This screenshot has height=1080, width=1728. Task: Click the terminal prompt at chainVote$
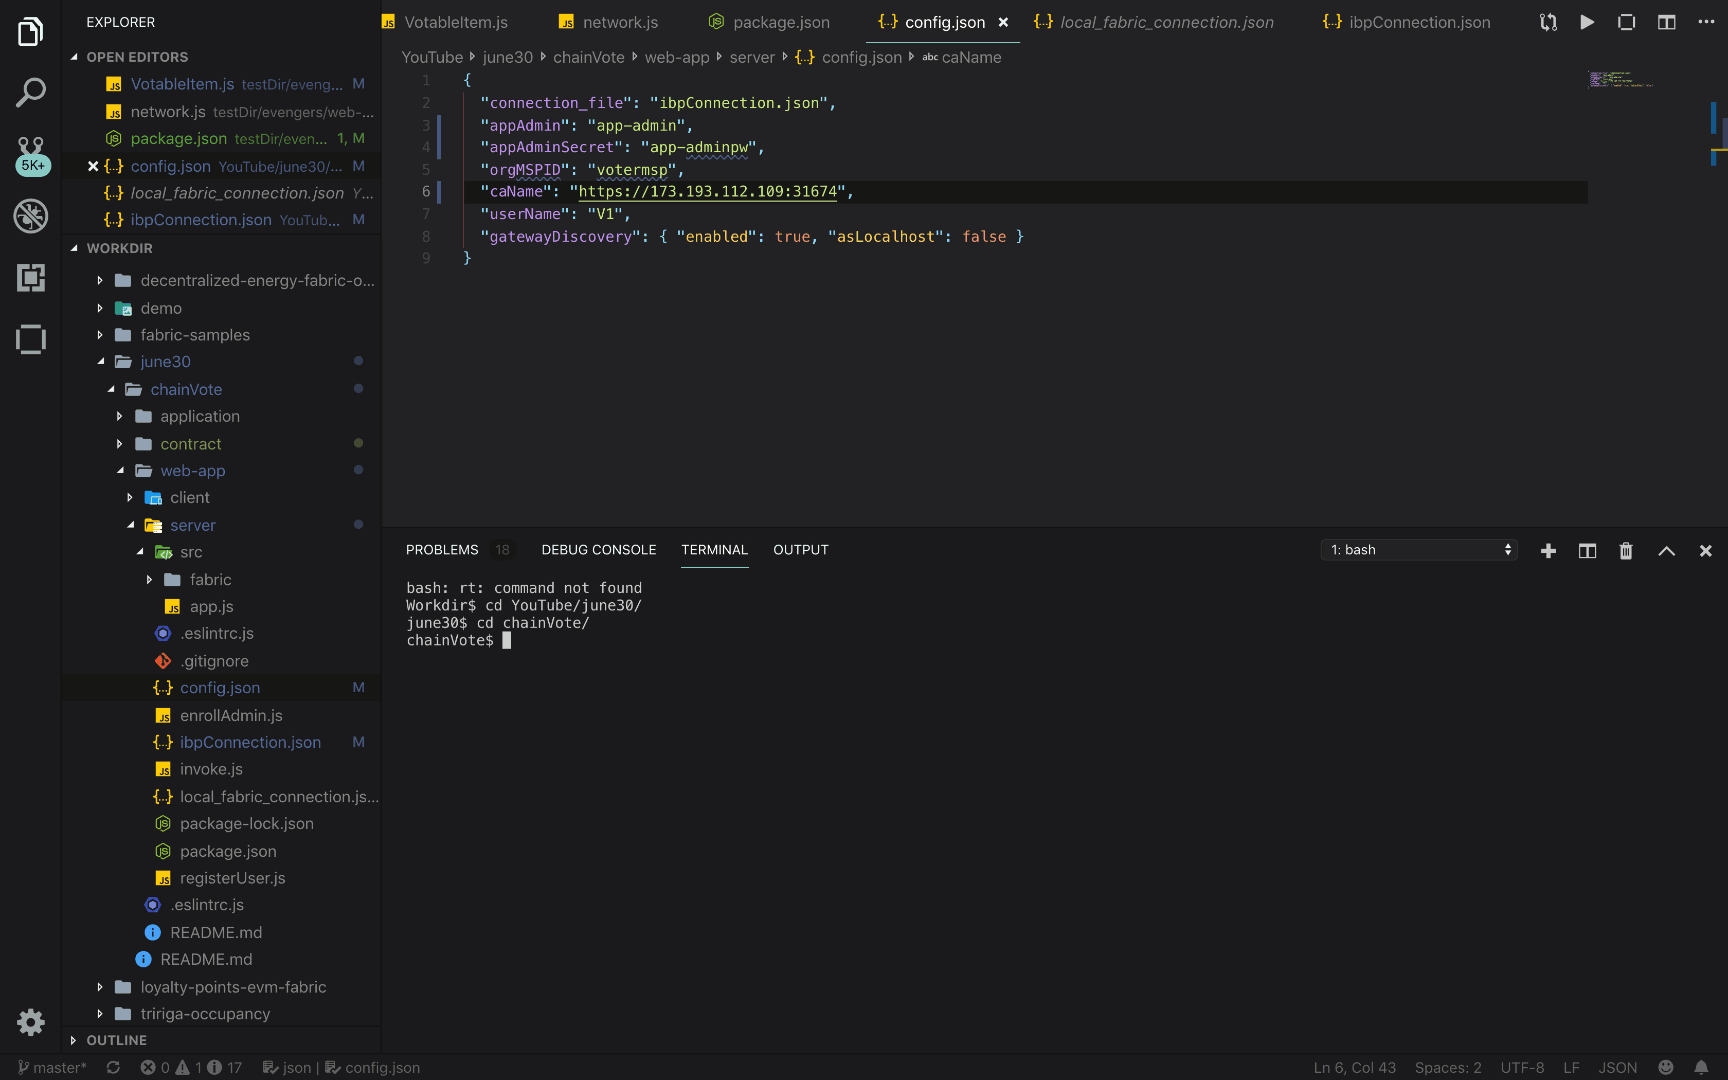coord(450,641)
